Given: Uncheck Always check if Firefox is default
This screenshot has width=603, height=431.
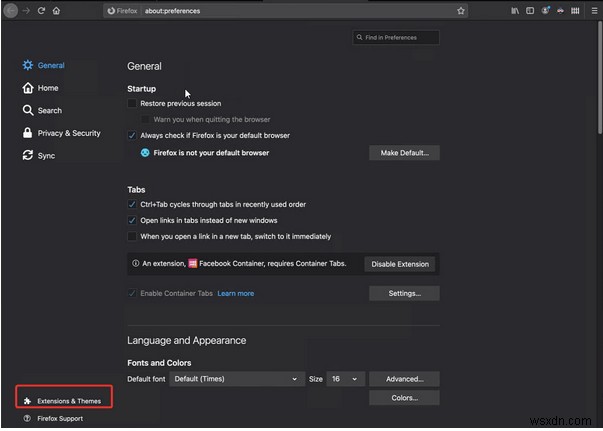Looking at the screenshot, I should (x=132, y=135).
